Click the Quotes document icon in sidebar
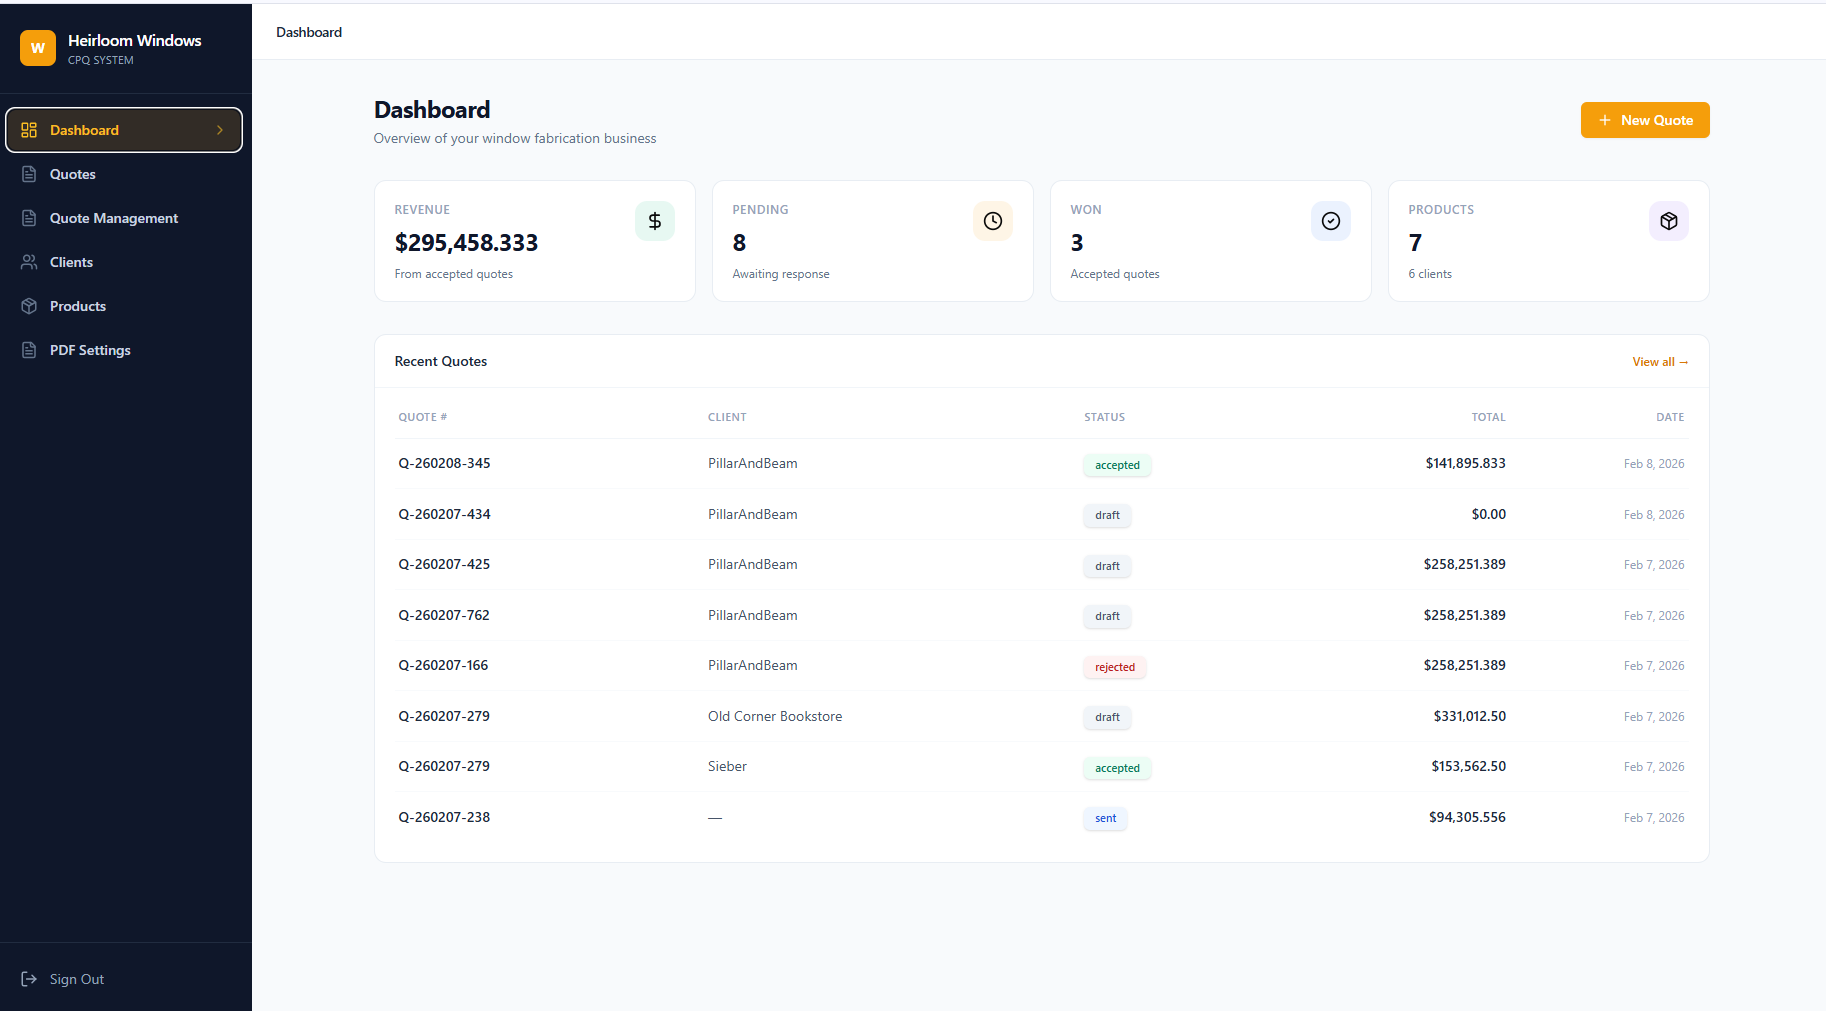1826x1011 pixels. 29,174
